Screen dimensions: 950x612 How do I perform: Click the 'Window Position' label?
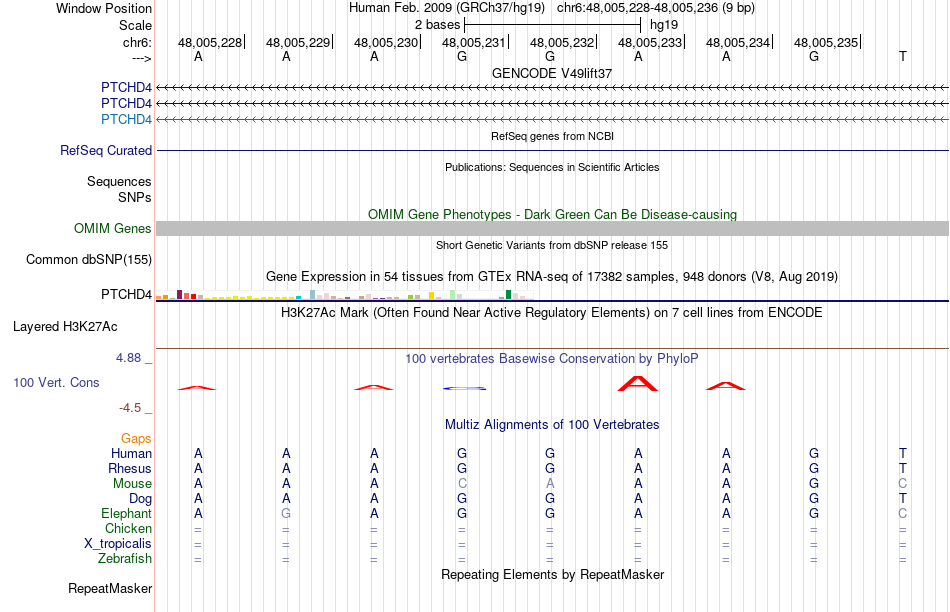pos(104,8)
